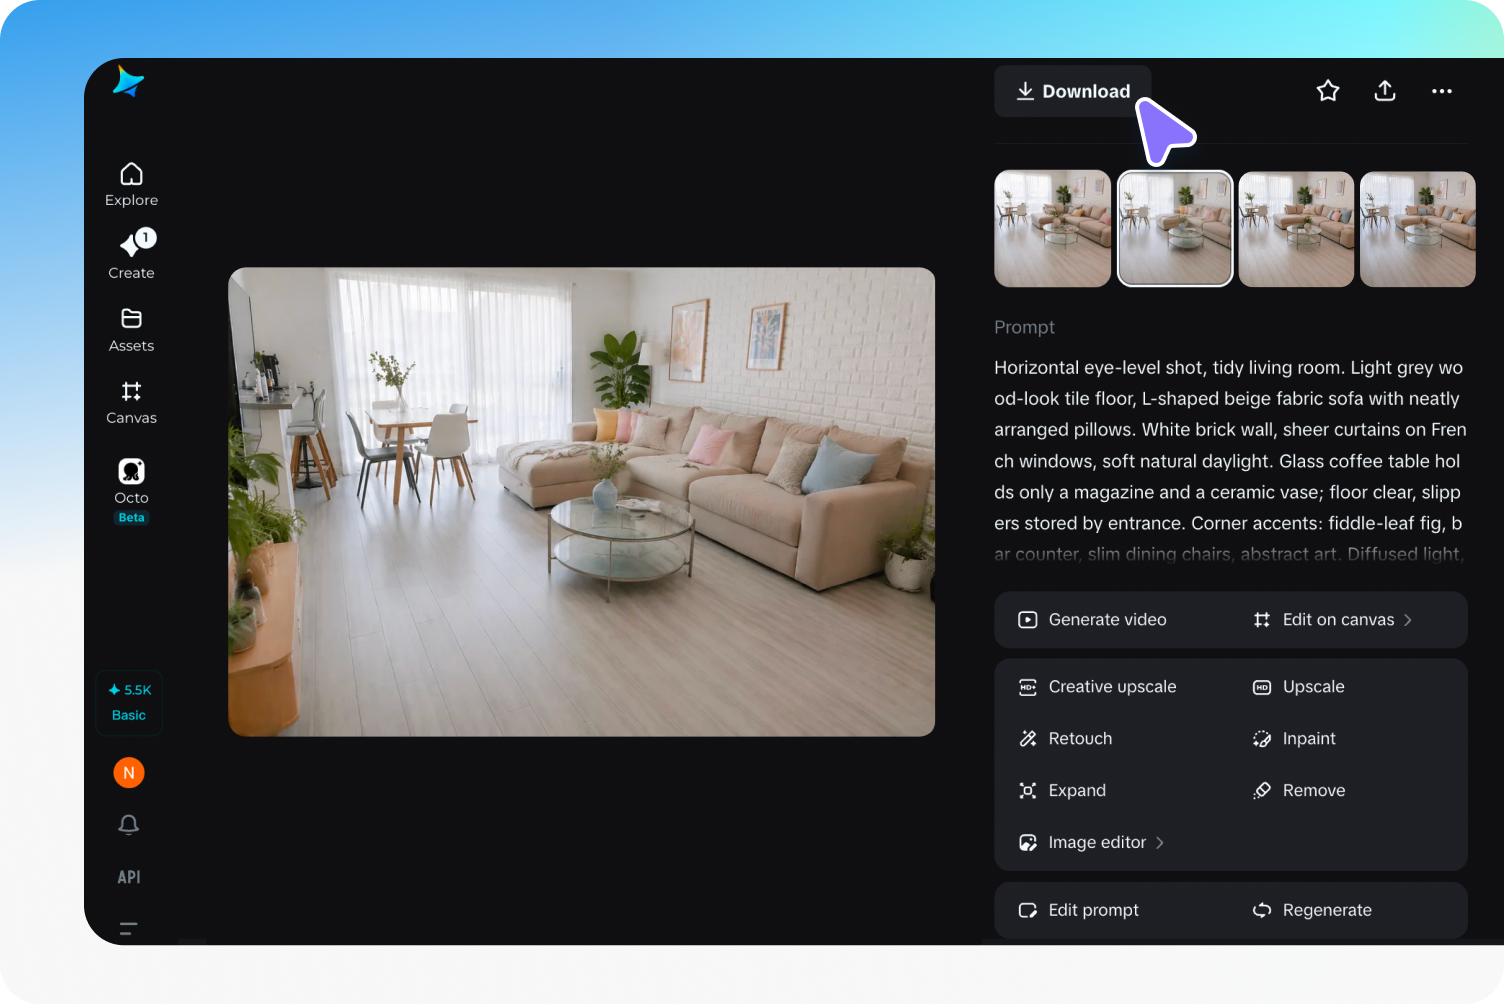This screenshot has width=1506, height=1004.
Task: Click the Image editor picture icon
Action: click(1027, 843)
